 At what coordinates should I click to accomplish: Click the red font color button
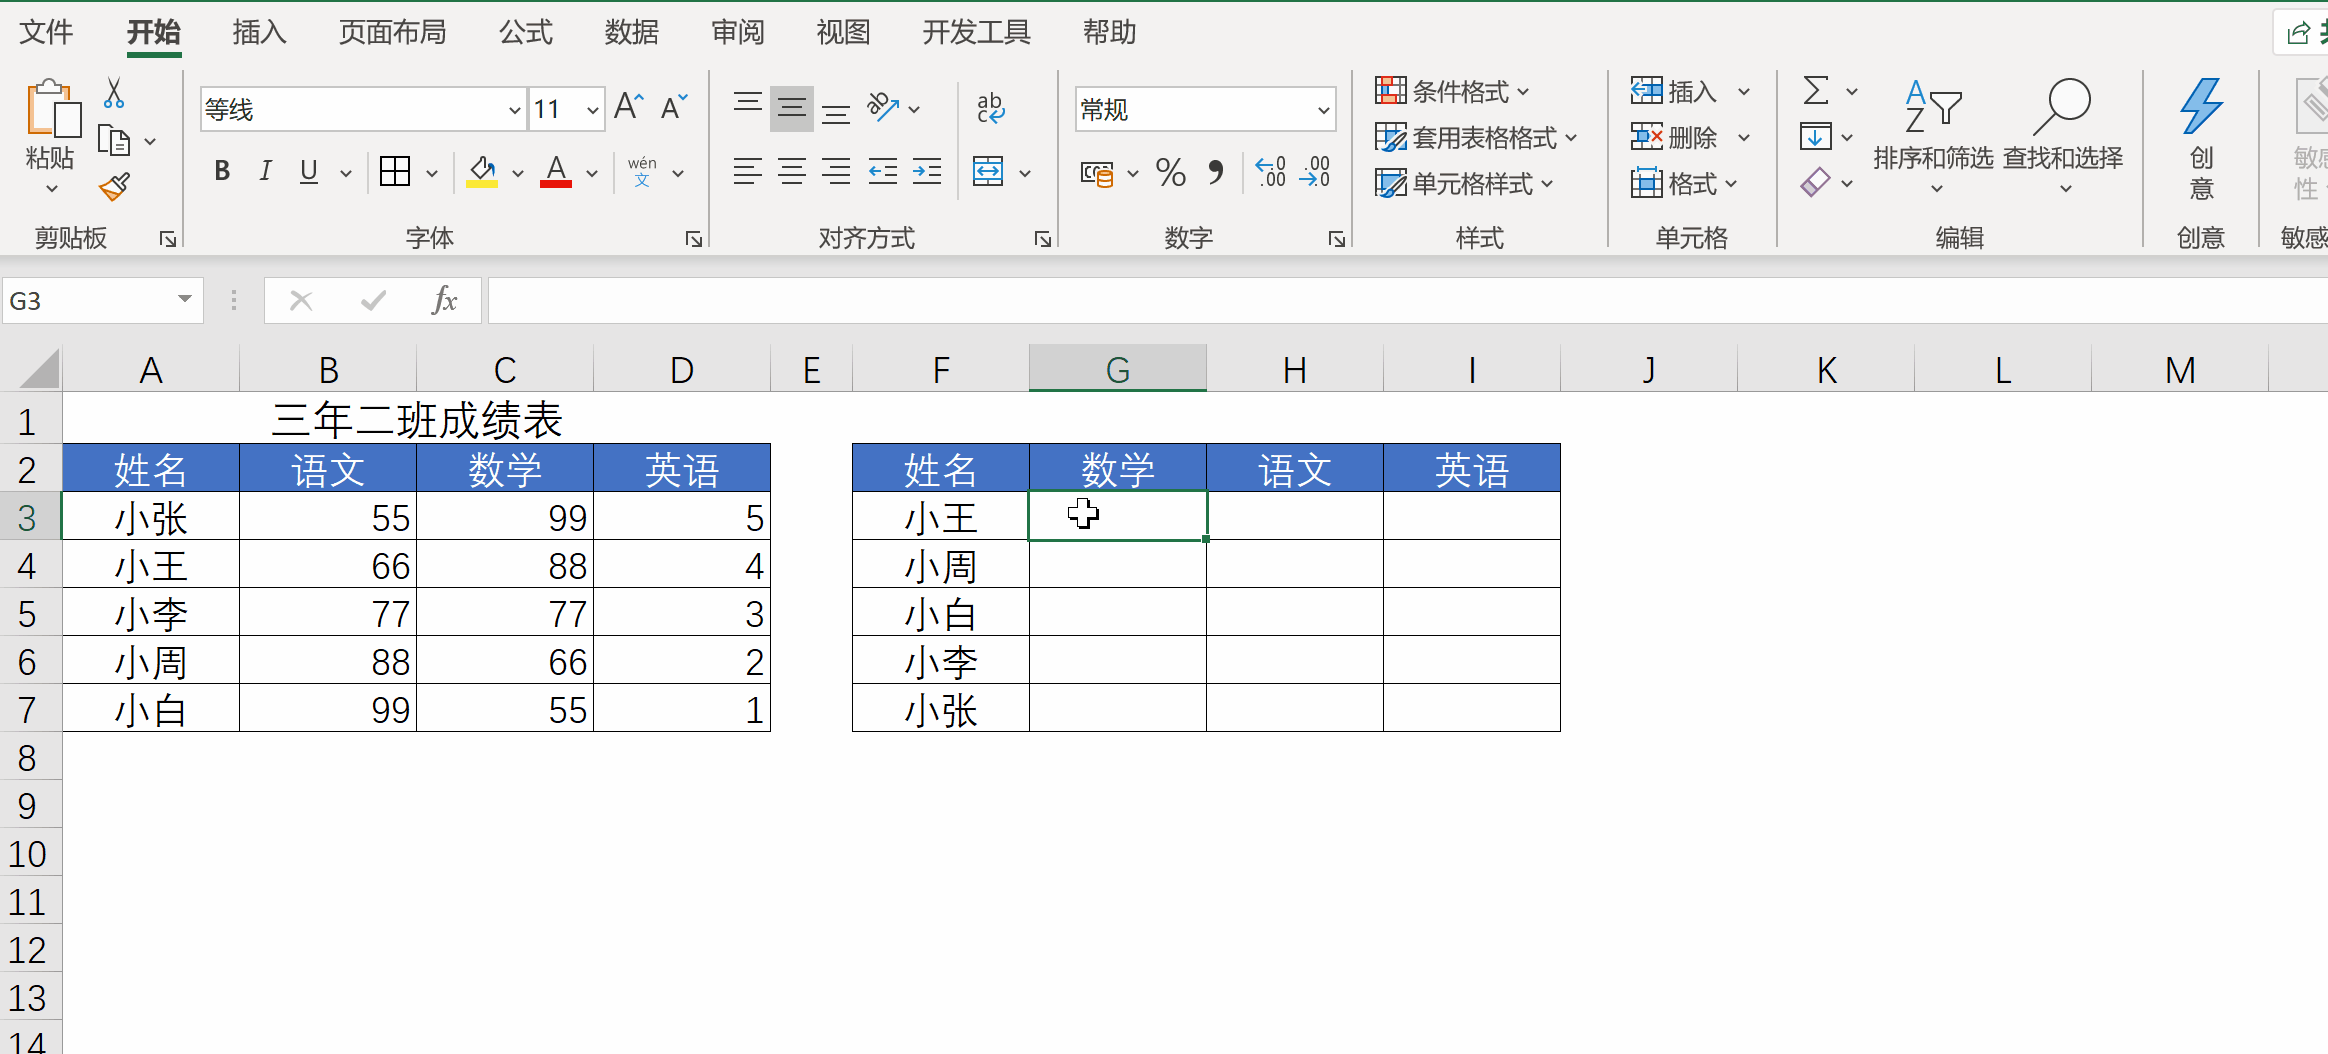tap(556, 172)
